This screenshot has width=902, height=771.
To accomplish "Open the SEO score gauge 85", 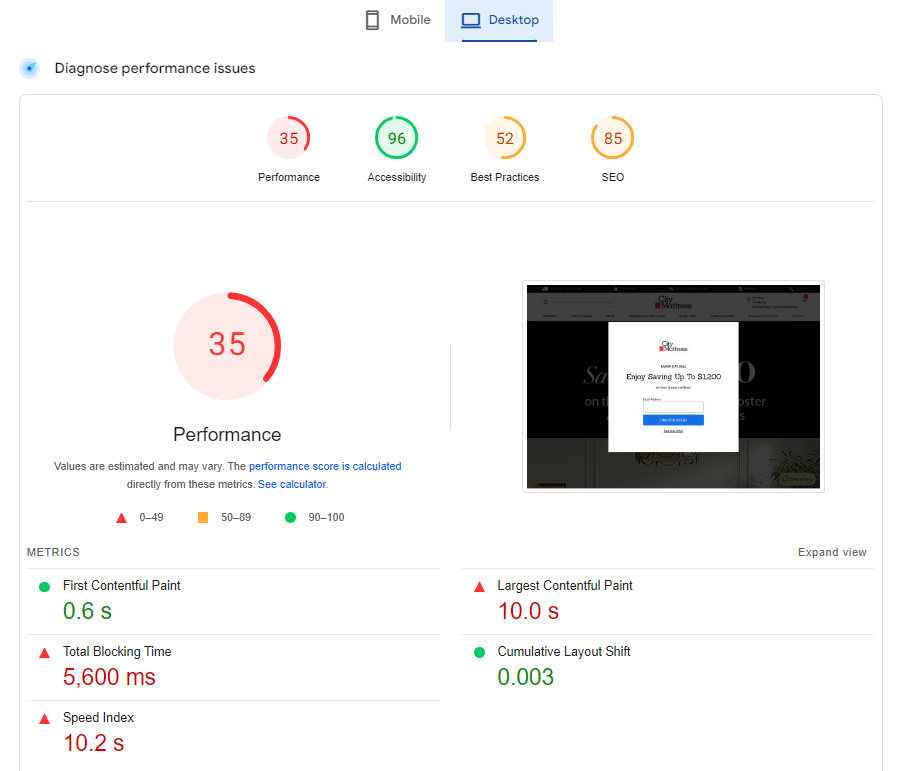I will (x=613, y=139).
